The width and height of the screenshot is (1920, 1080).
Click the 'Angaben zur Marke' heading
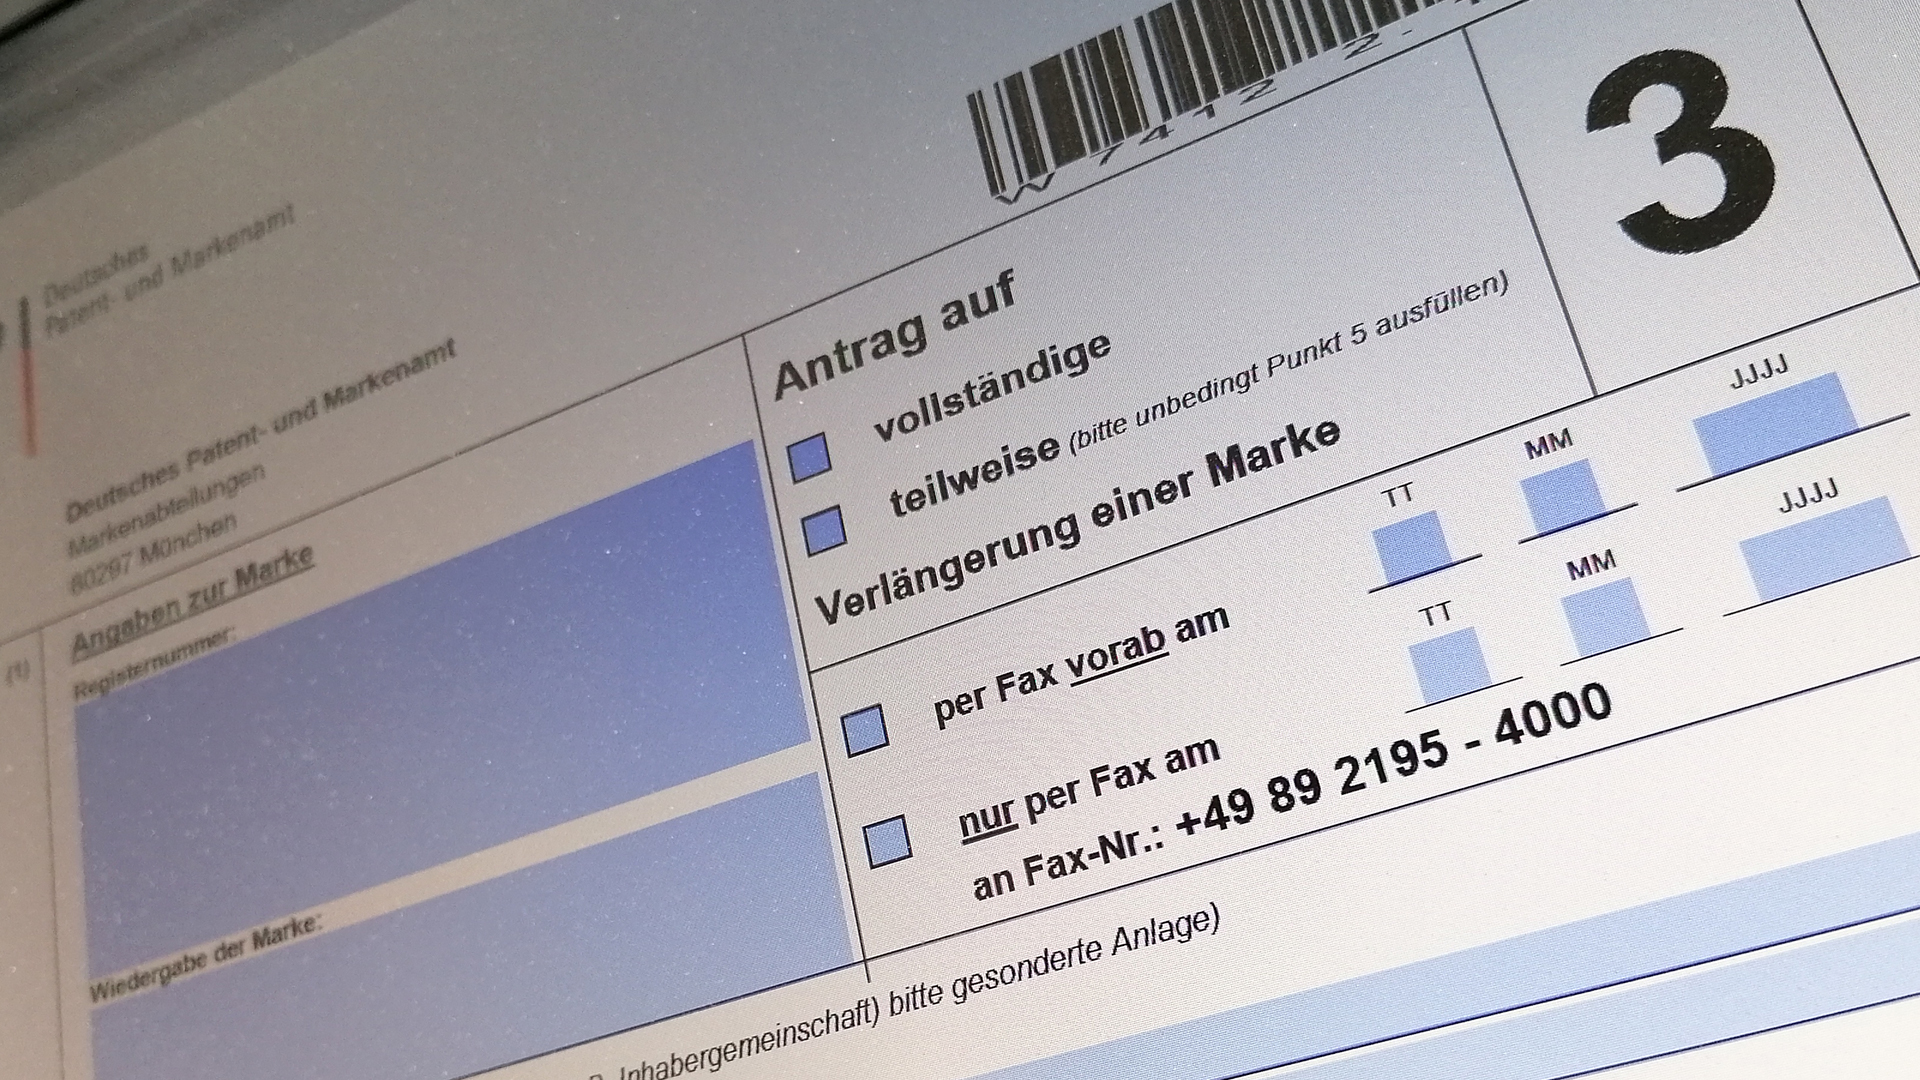(192, 603)
